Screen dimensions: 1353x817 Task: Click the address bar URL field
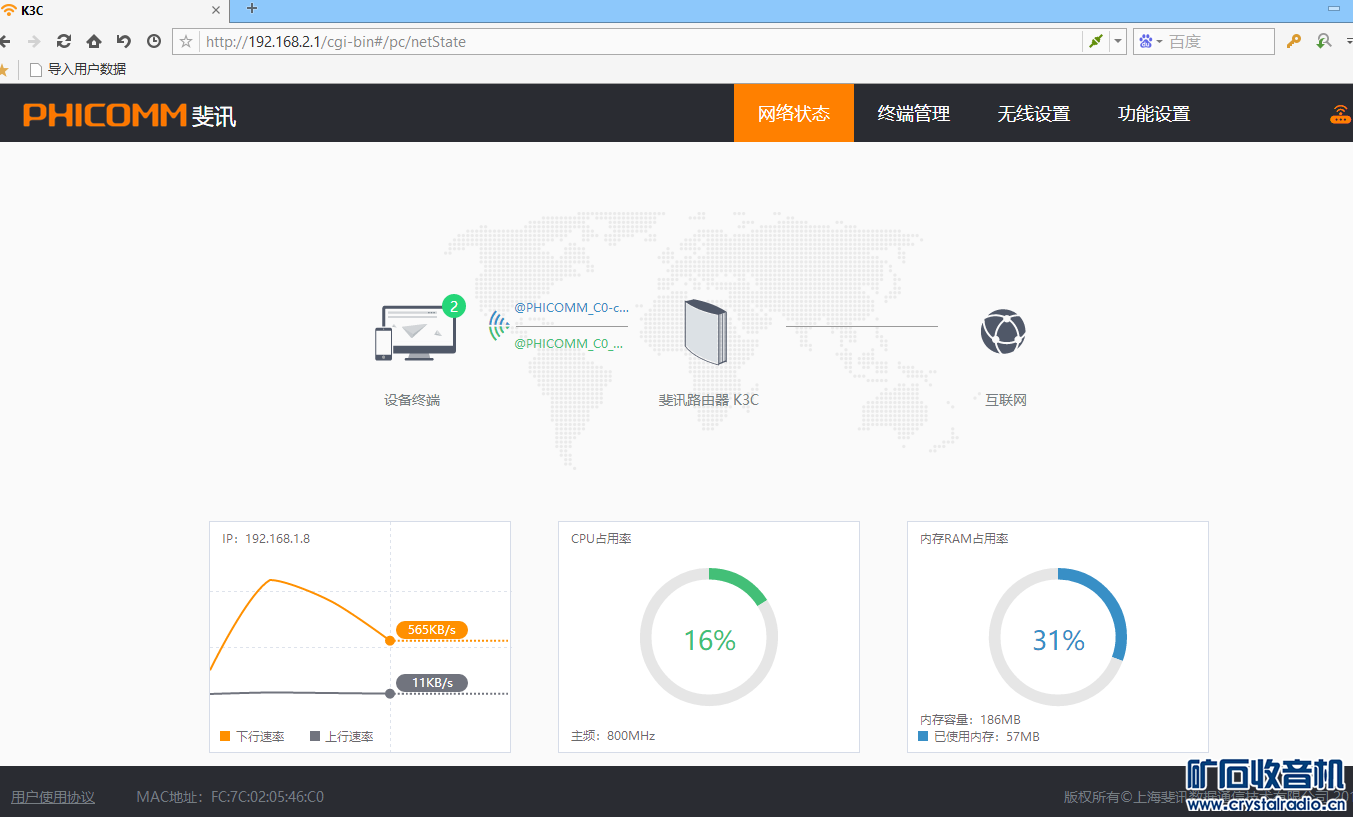coord(642,41)
